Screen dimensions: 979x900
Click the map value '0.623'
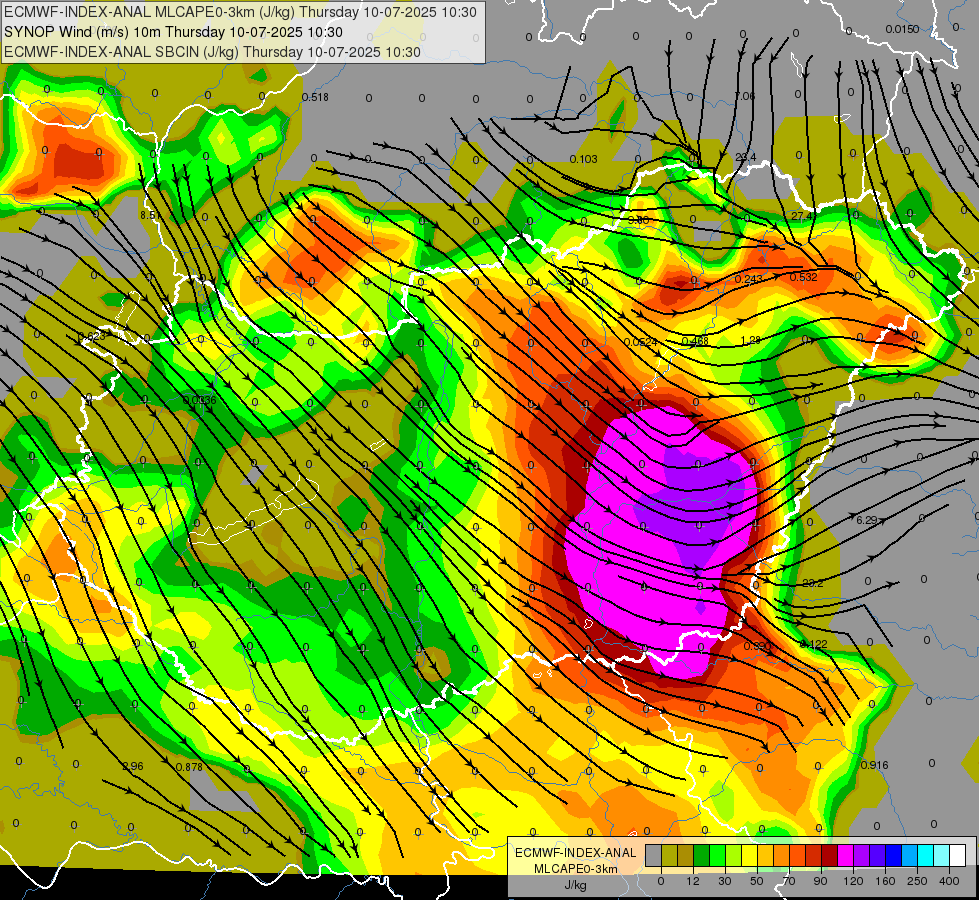(92, 336)
